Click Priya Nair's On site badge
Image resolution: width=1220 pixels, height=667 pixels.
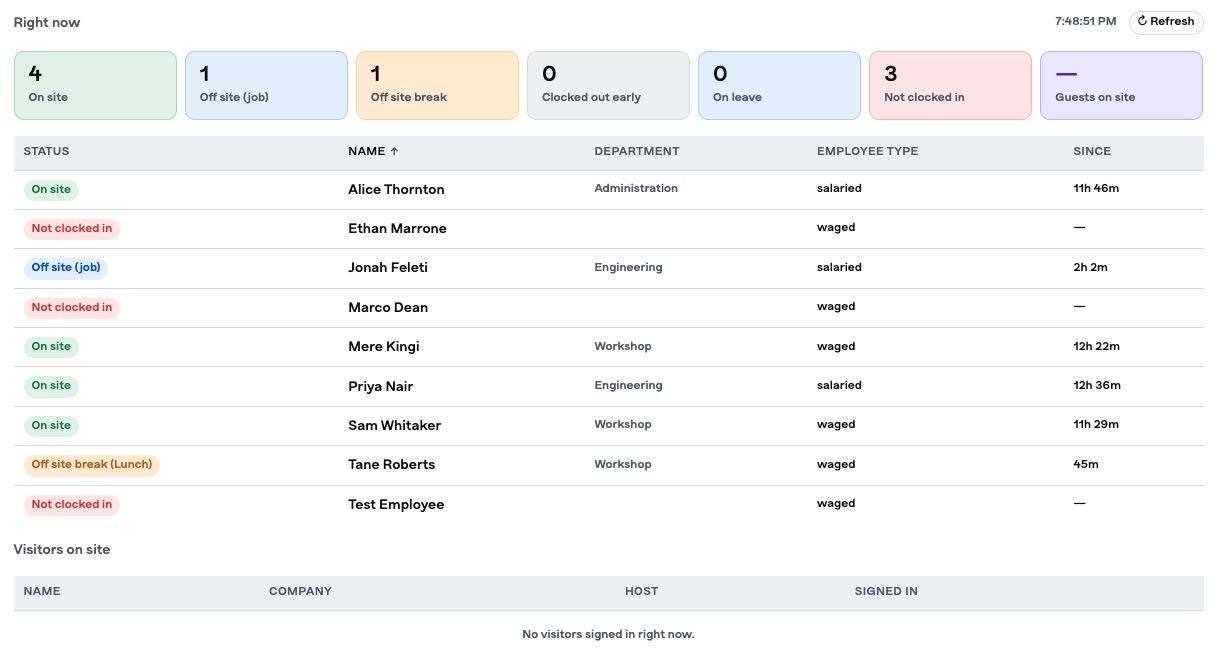[51, 386]
